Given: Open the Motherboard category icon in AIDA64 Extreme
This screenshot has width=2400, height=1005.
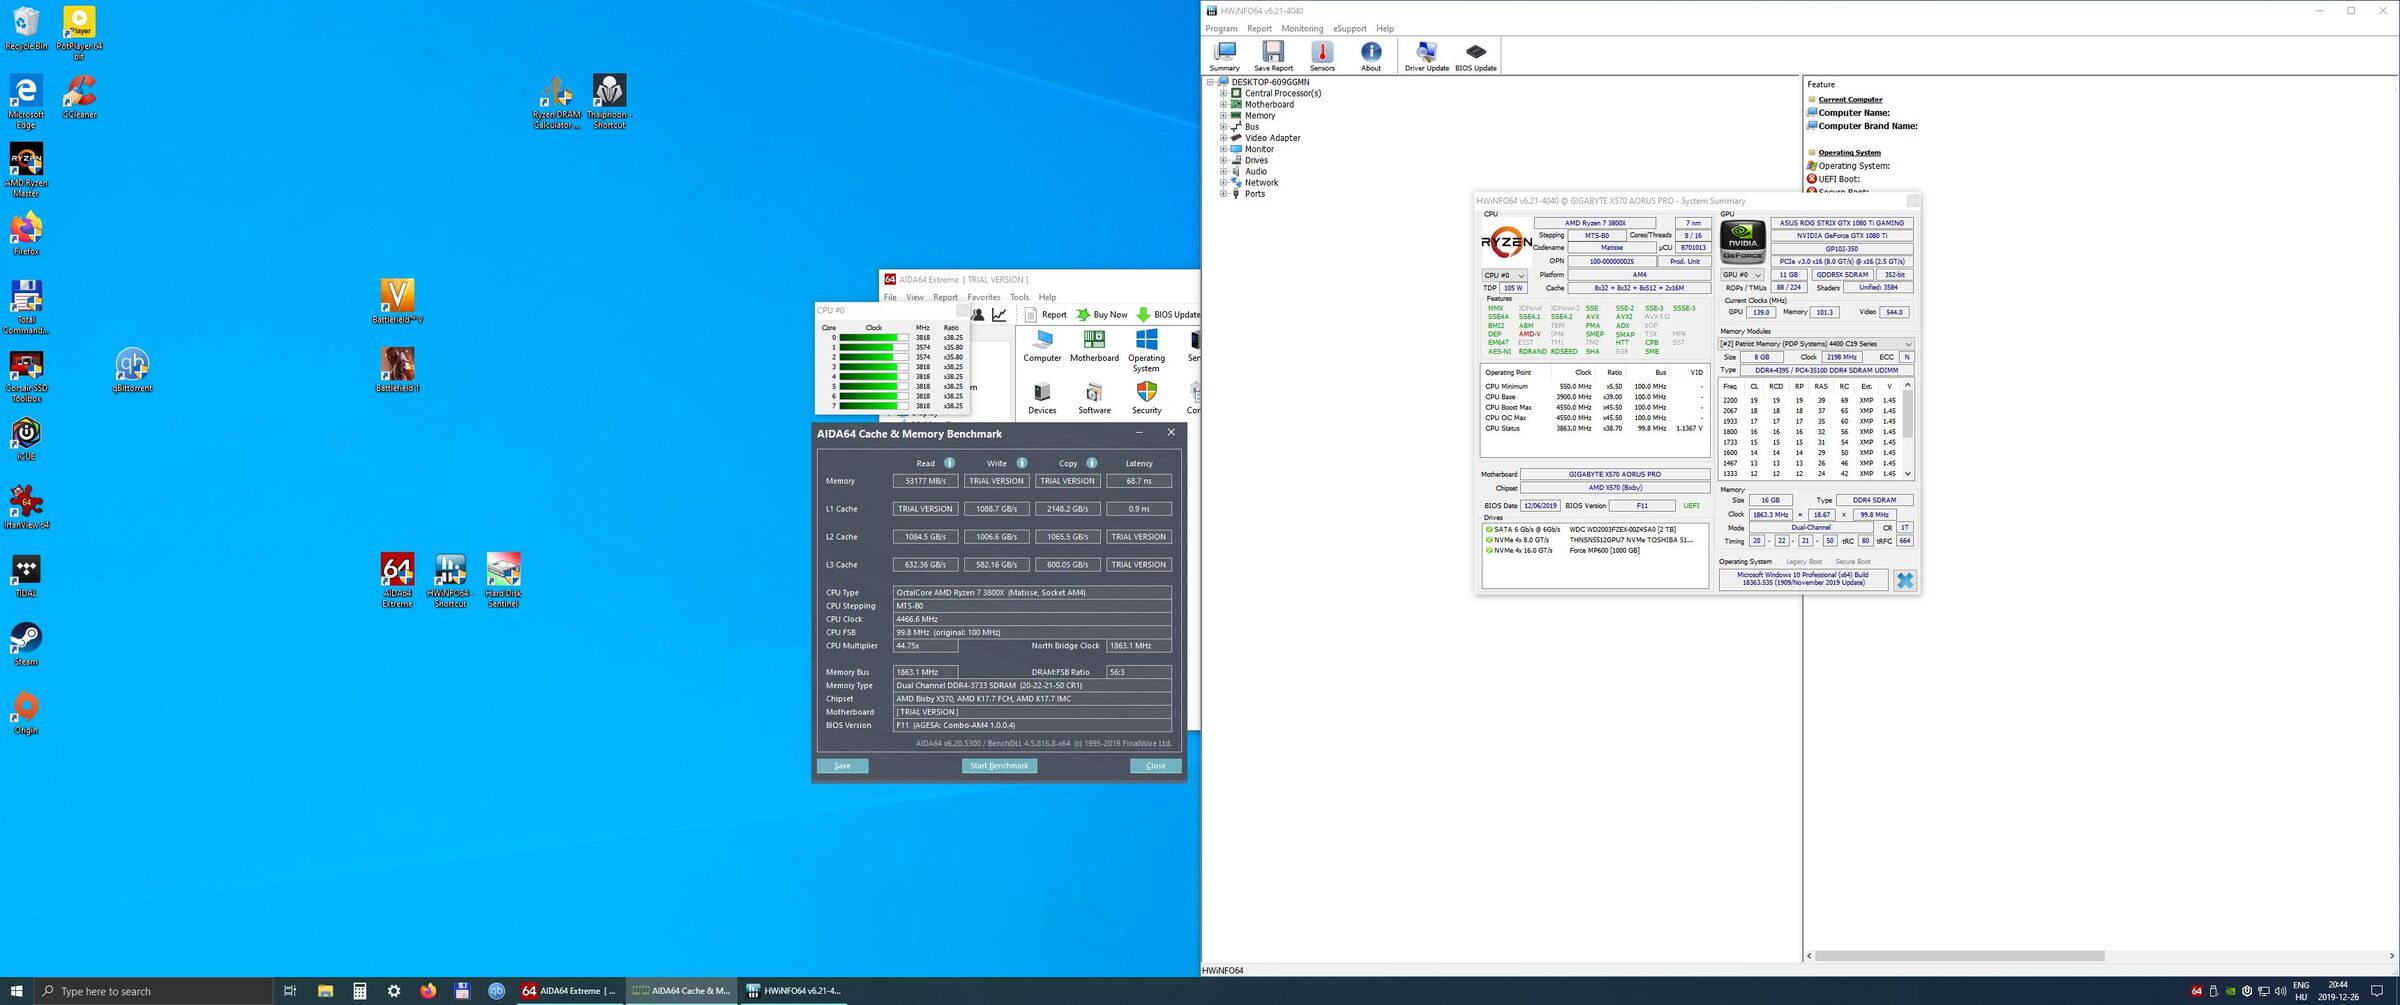Looking at the screenshot, I should coord(1094,346).
